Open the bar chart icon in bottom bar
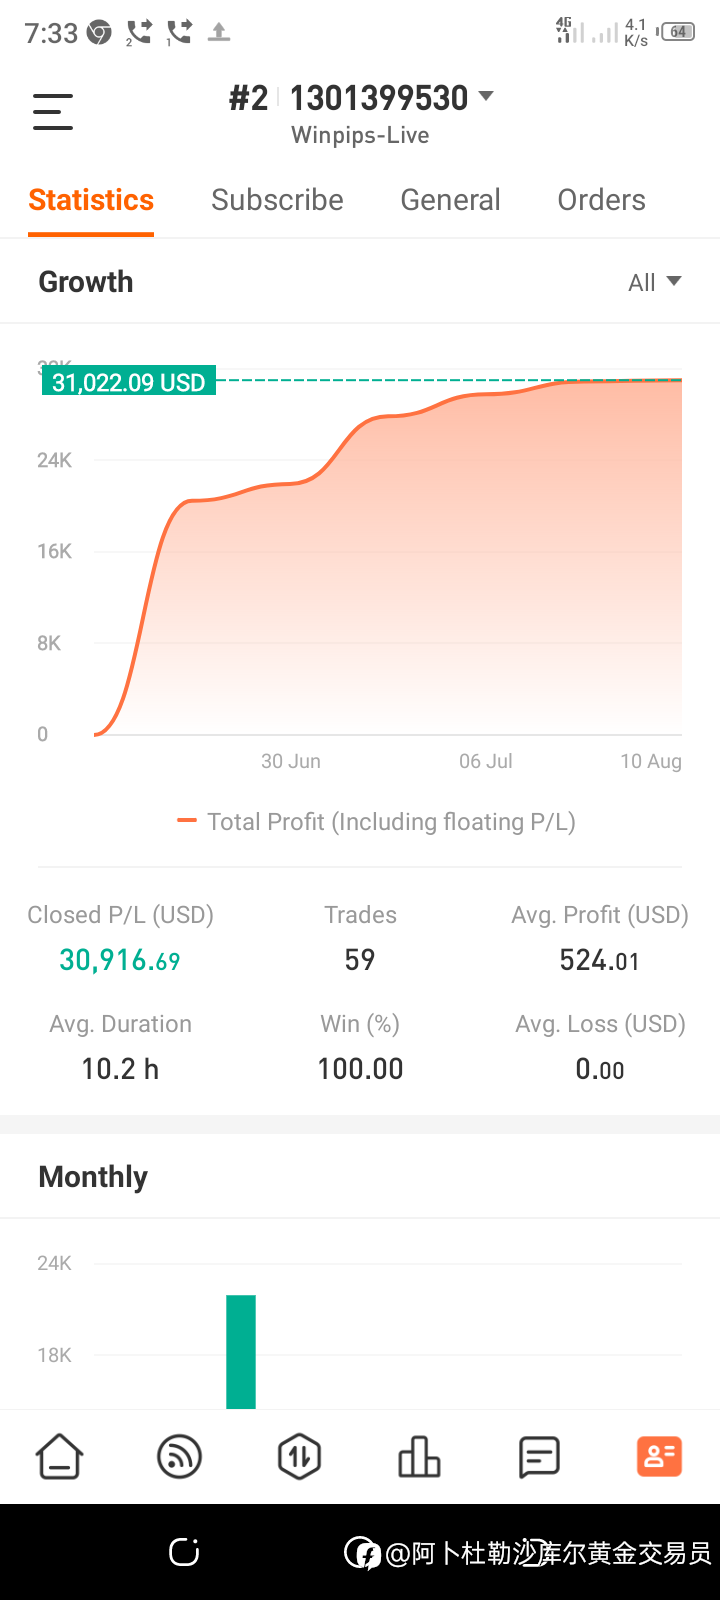 419,1456
